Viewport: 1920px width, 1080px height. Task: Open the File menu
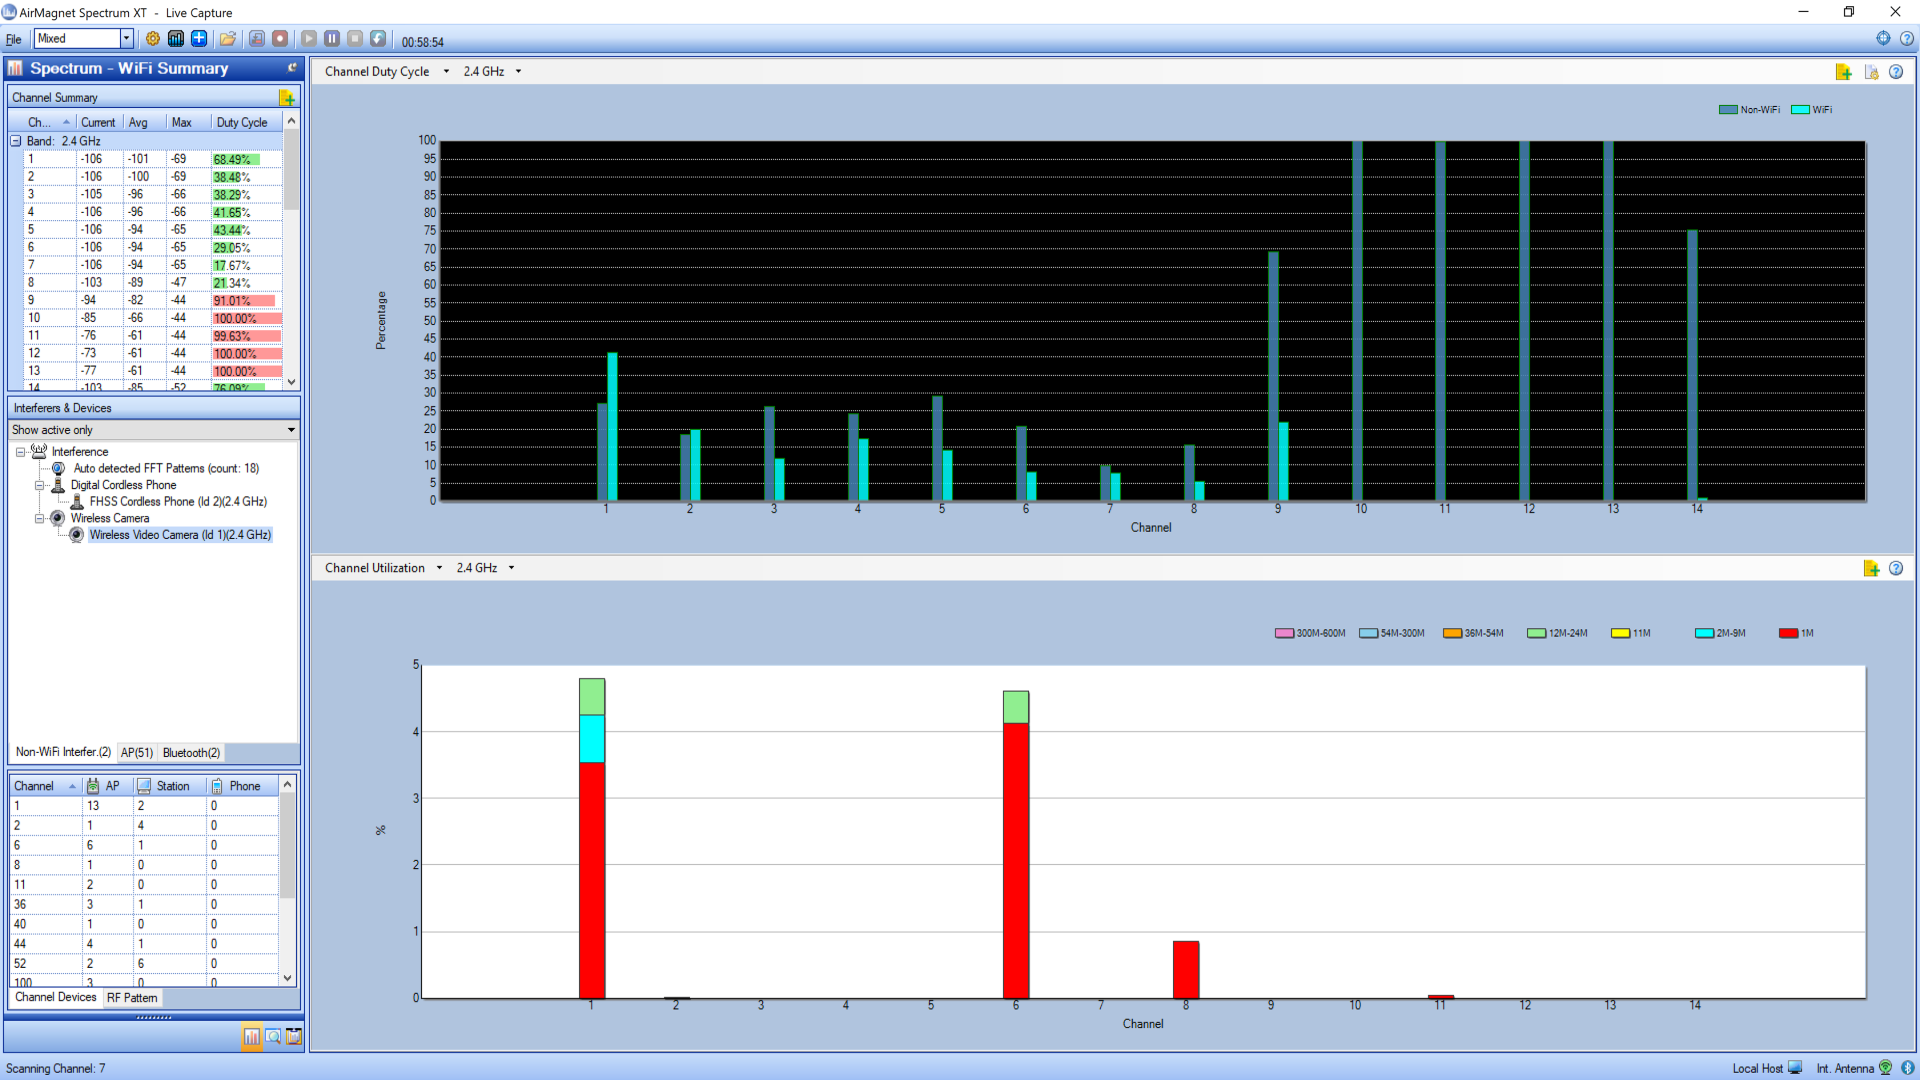pyautogui.click(x=13, y=39)
